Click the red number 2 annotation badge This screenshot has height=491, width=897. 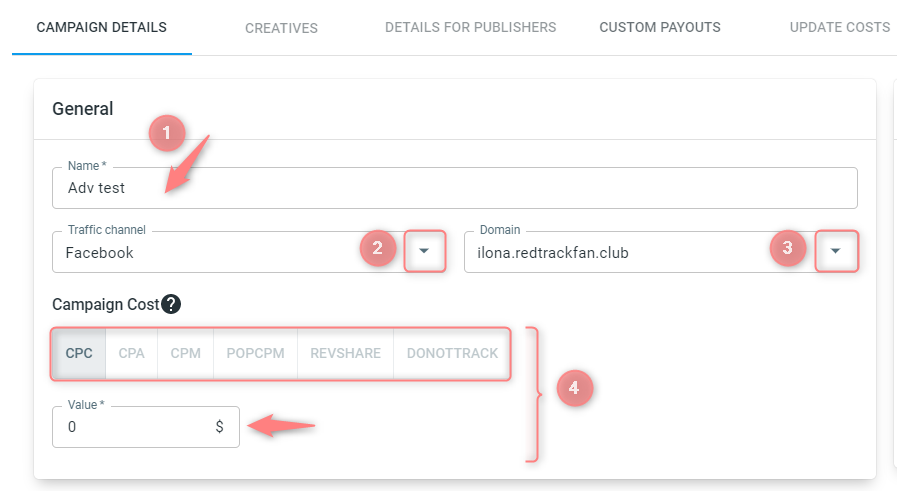(378, 248)
